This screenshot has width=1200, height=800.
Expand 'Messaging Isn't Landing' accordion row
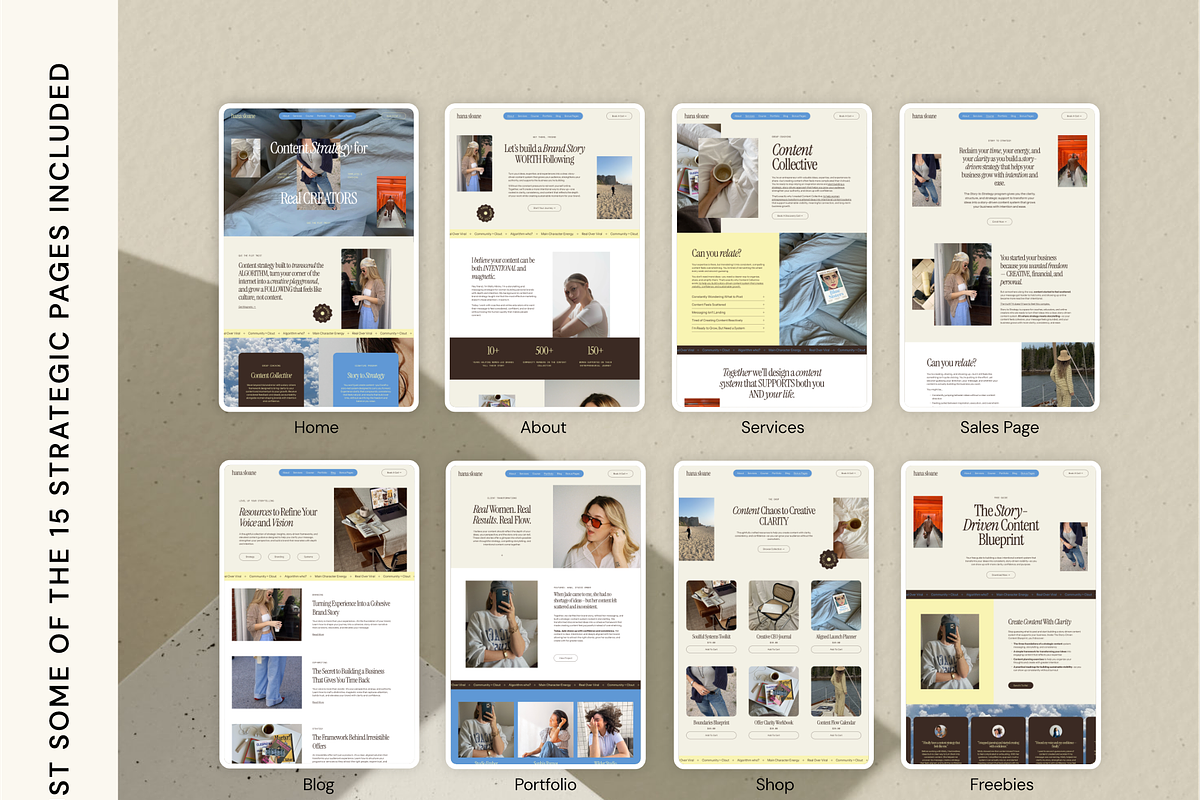[x=727, y=312]
